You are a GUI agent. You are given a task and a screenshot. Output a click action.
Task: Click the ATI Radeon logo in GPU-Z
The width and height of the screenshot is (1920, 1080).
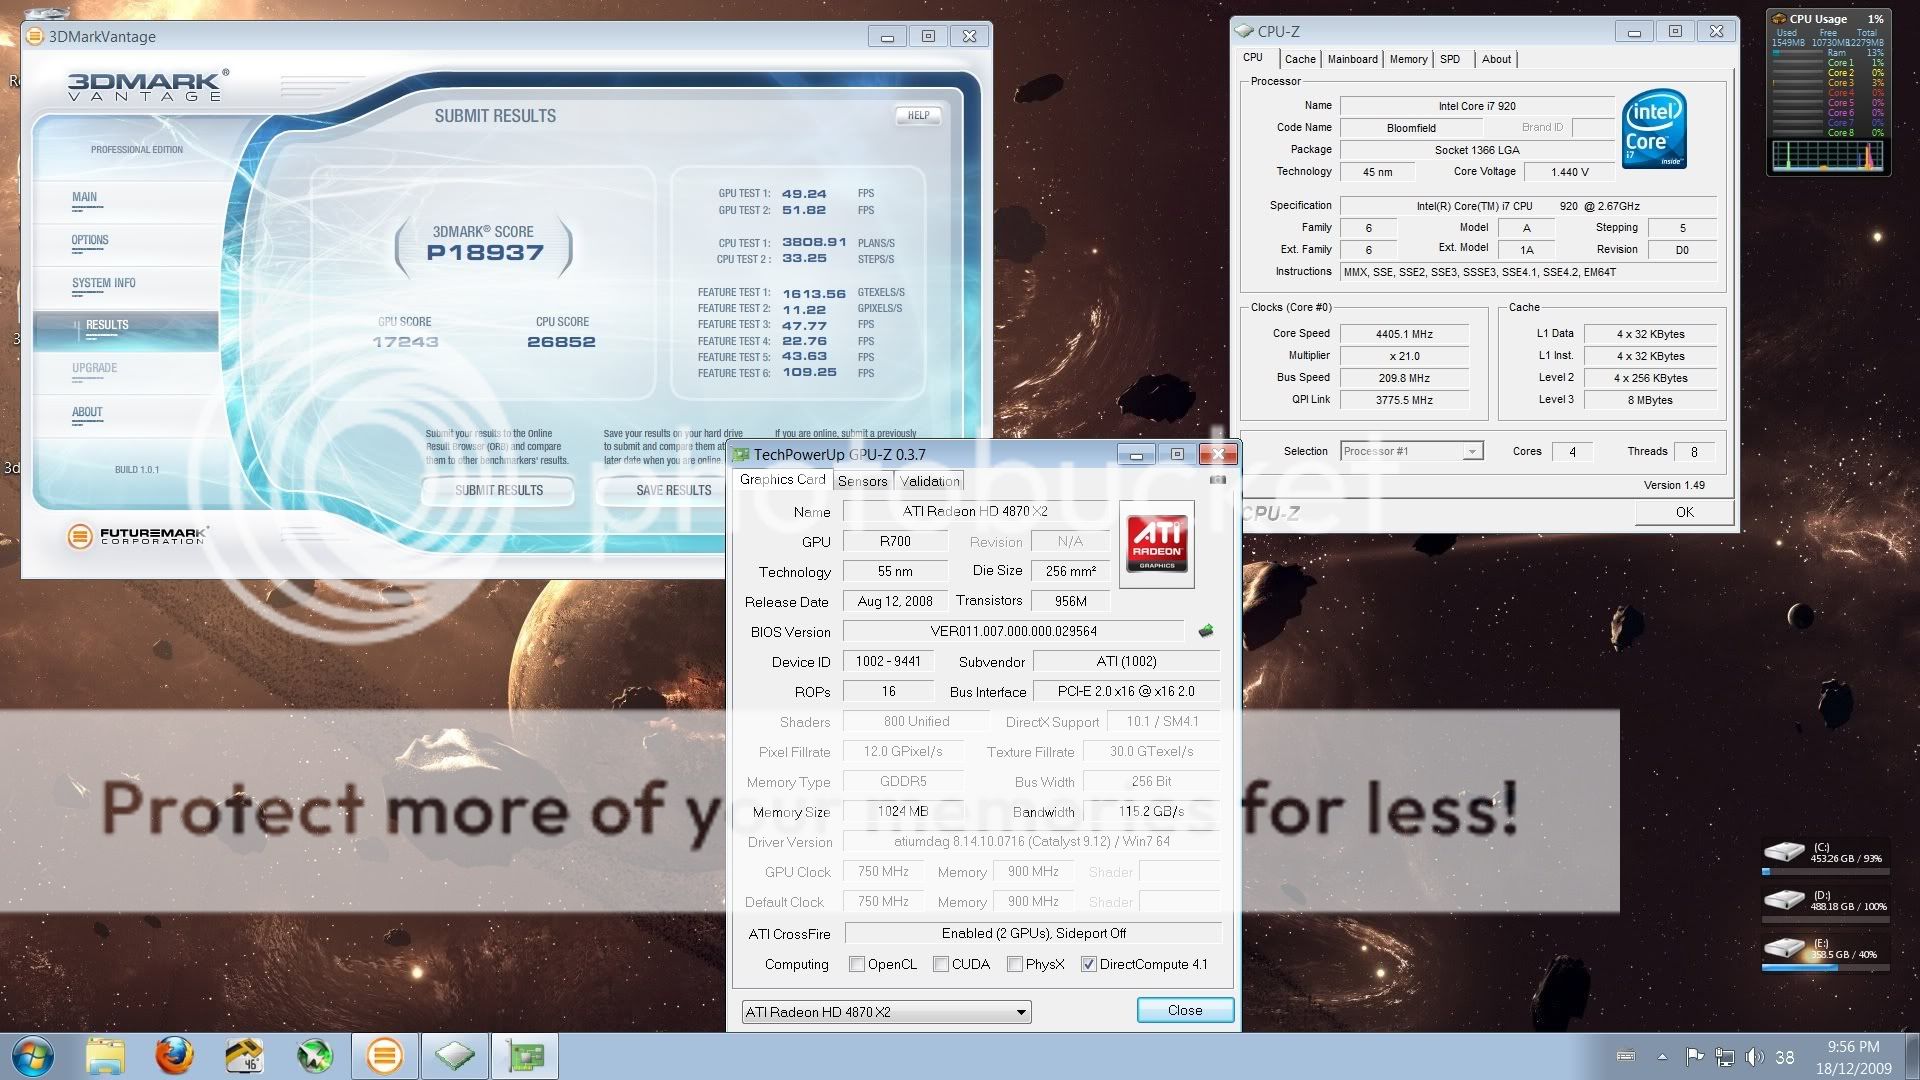1157,544
